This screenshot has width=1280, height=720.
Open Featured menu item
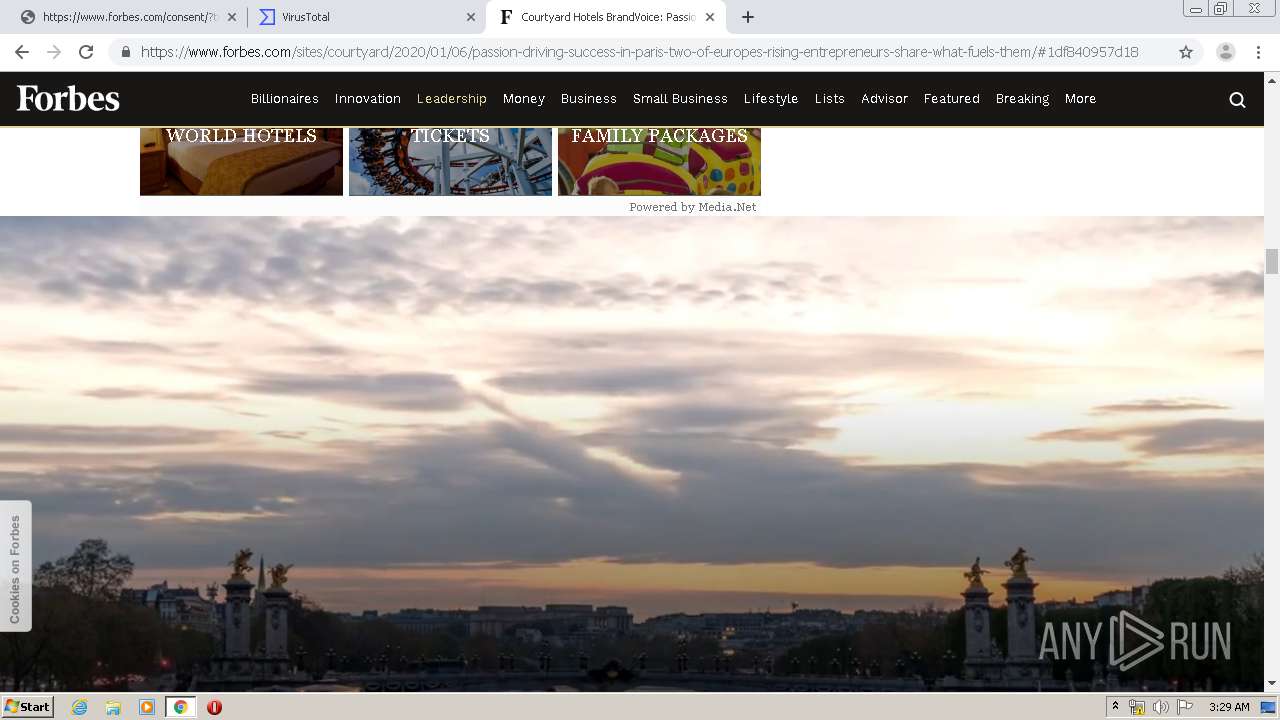pos(952,99)
